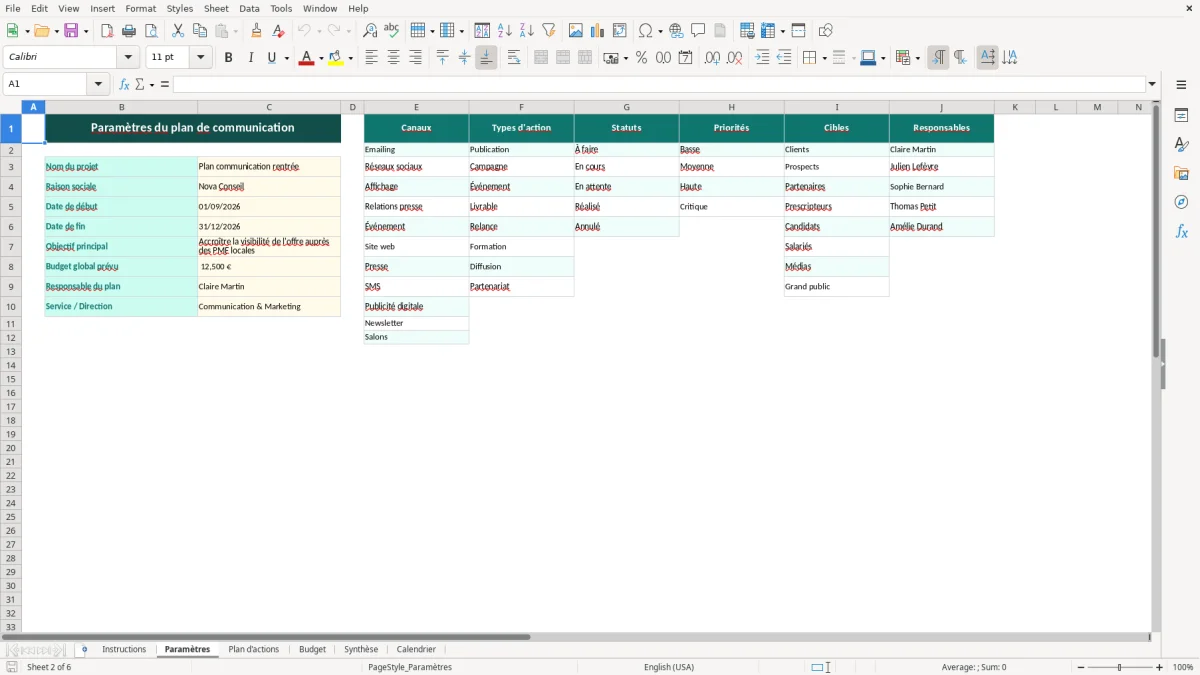
Task: Insert pivot table icon
Action: [620, 31]
